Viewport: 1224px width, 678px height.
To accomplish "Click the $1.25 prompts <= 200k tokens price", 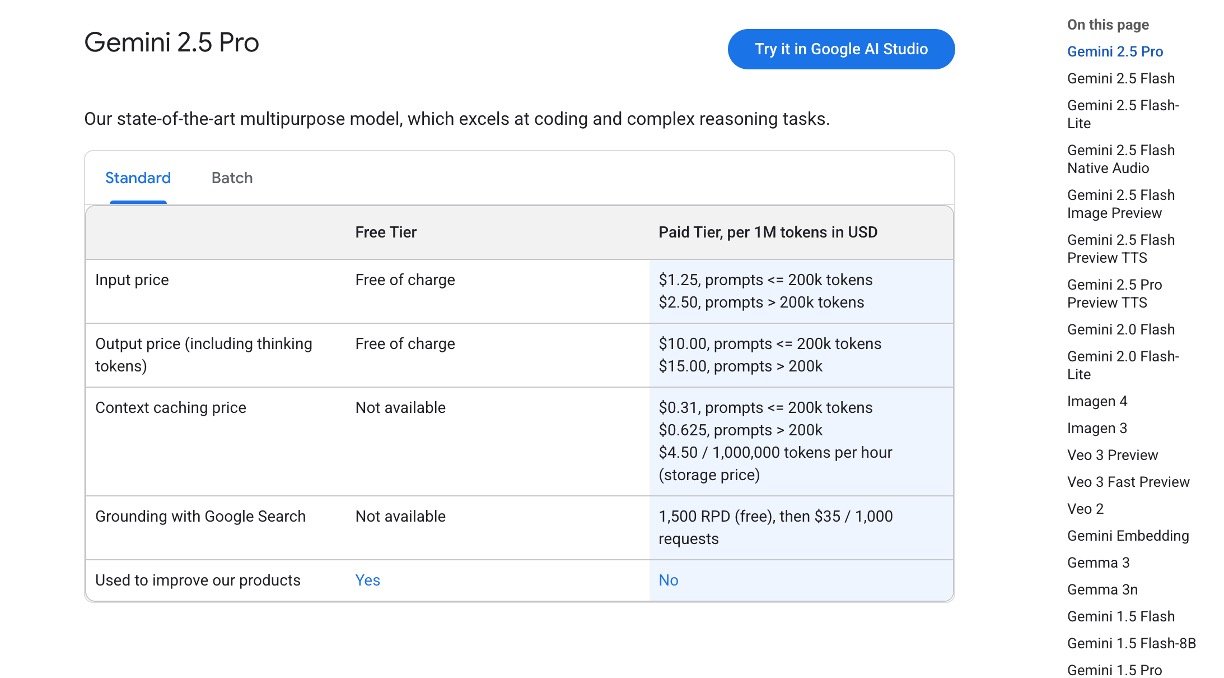I will (765, 280).
